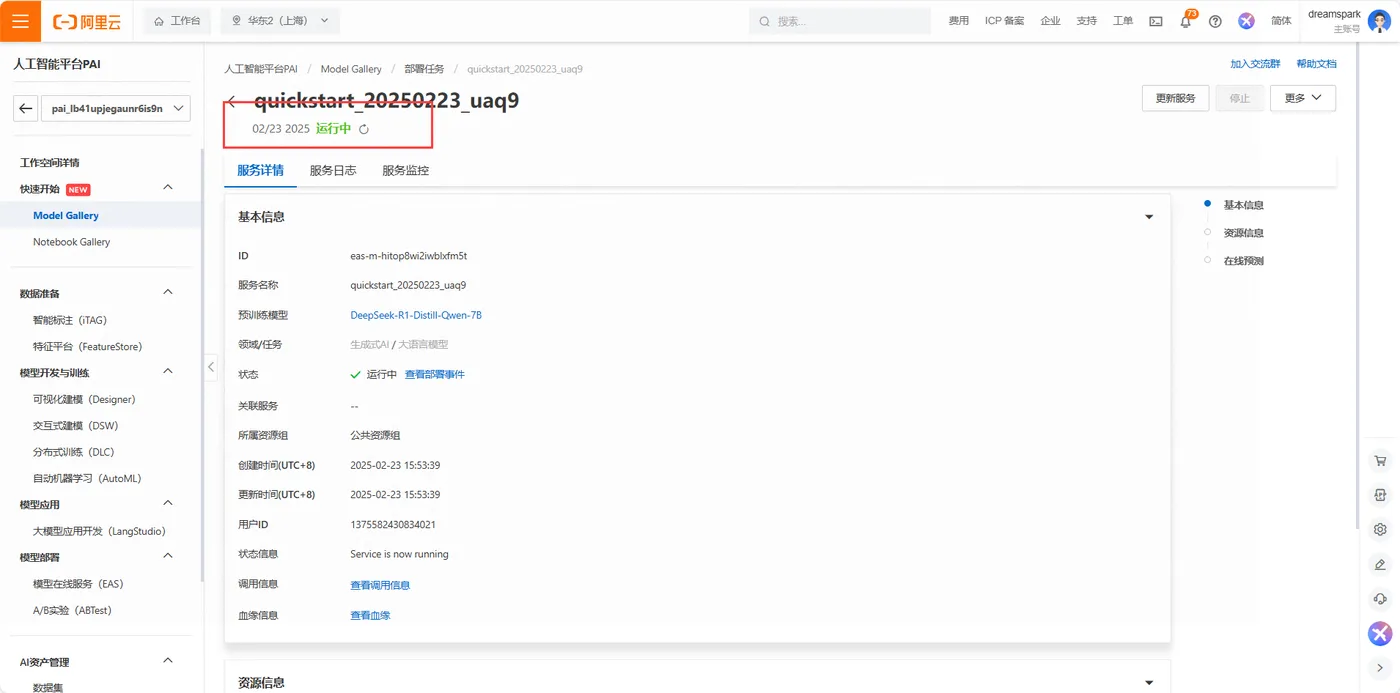Open the 加入交流群 link
The height and width of the screenshot is (693, 1400).
tap(1255, 64)
